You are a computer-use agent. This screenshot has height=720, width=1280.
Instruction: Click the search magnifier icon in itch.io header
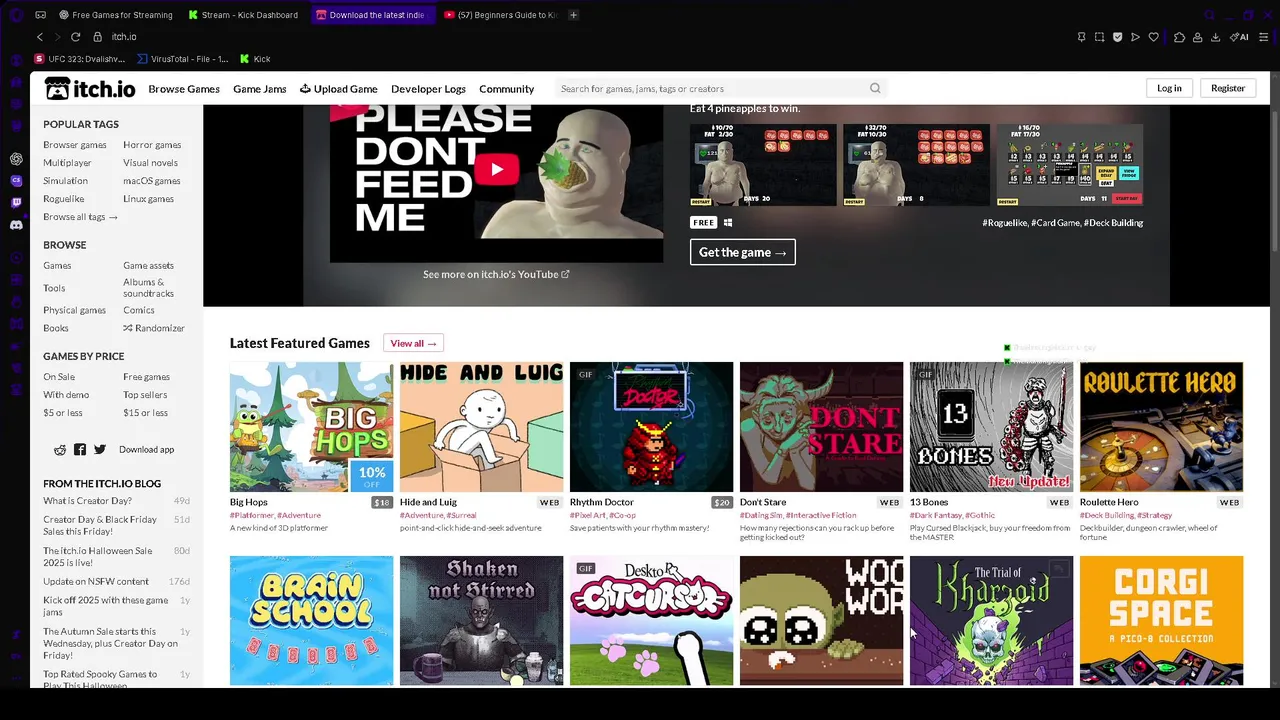click(875, 89)
